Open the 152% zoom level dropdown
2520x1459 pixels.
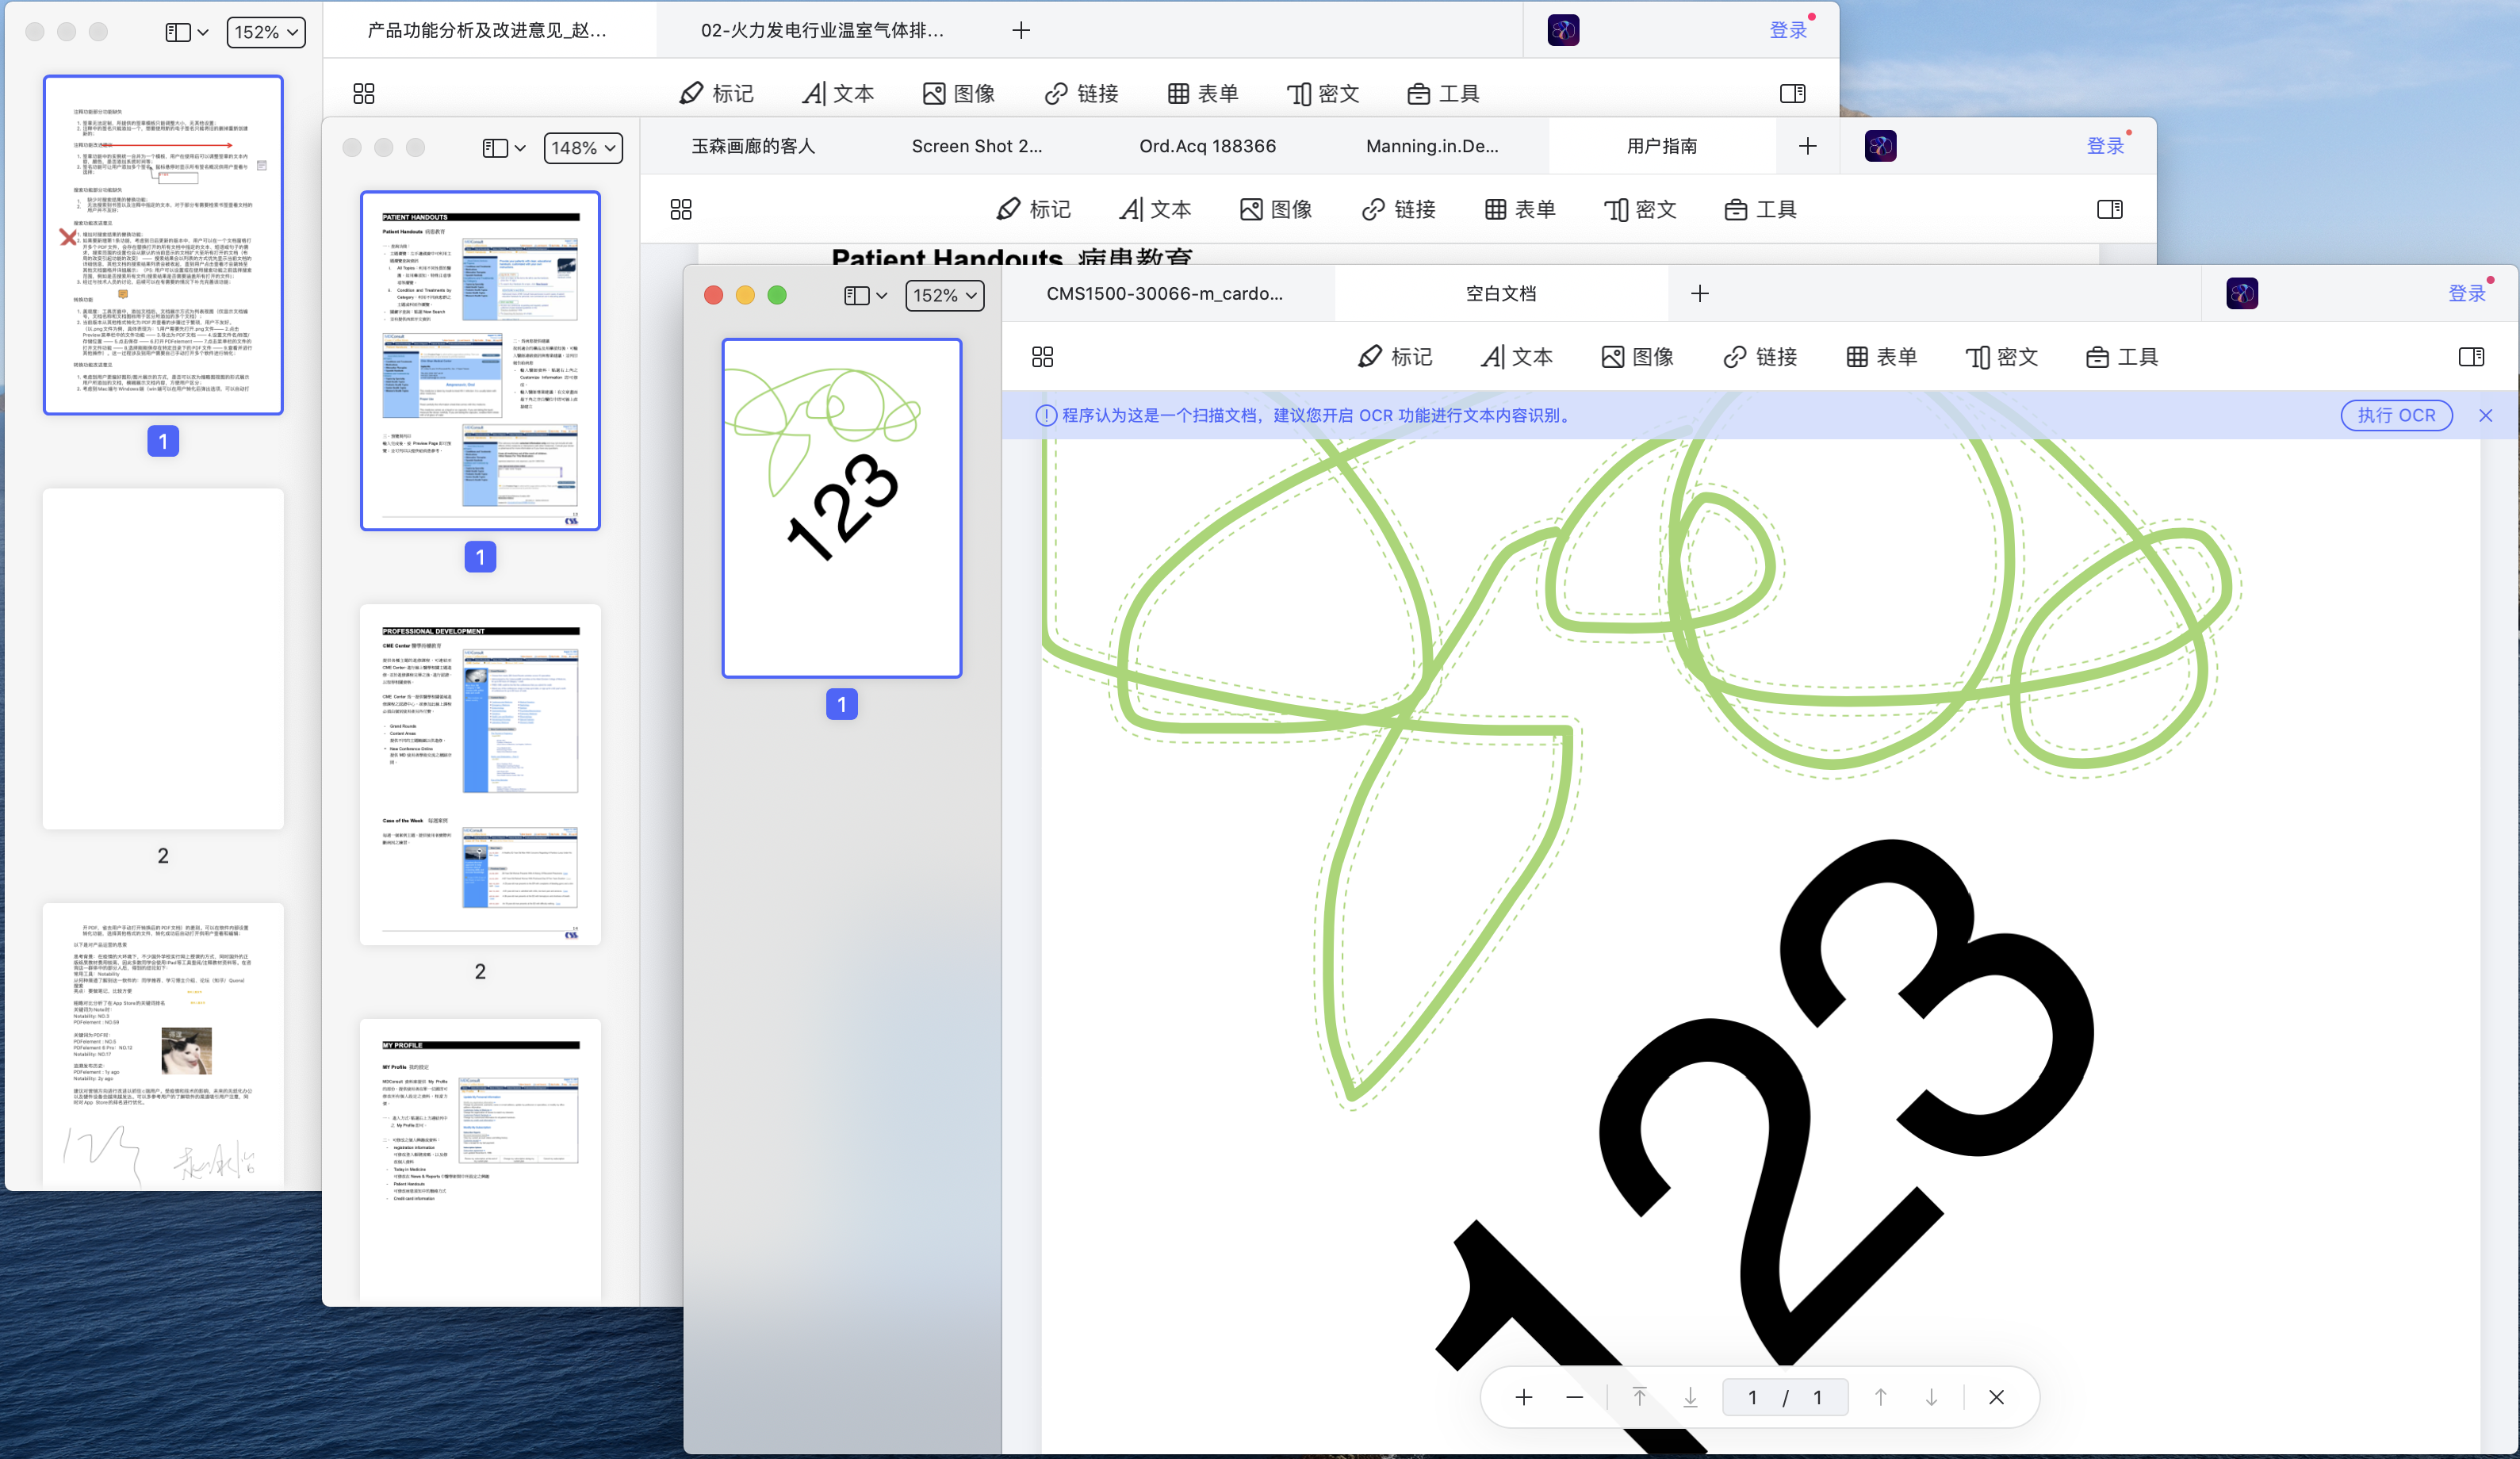[x=943, y=295]
